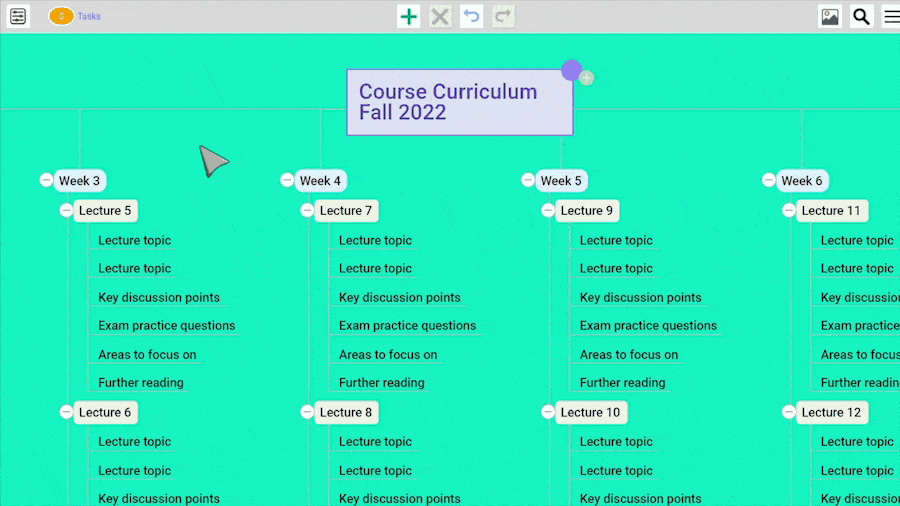The width and height of the screenshot is (900, 506).
Task: Open the outline sidebar panel icon
Action: point(18,16)
